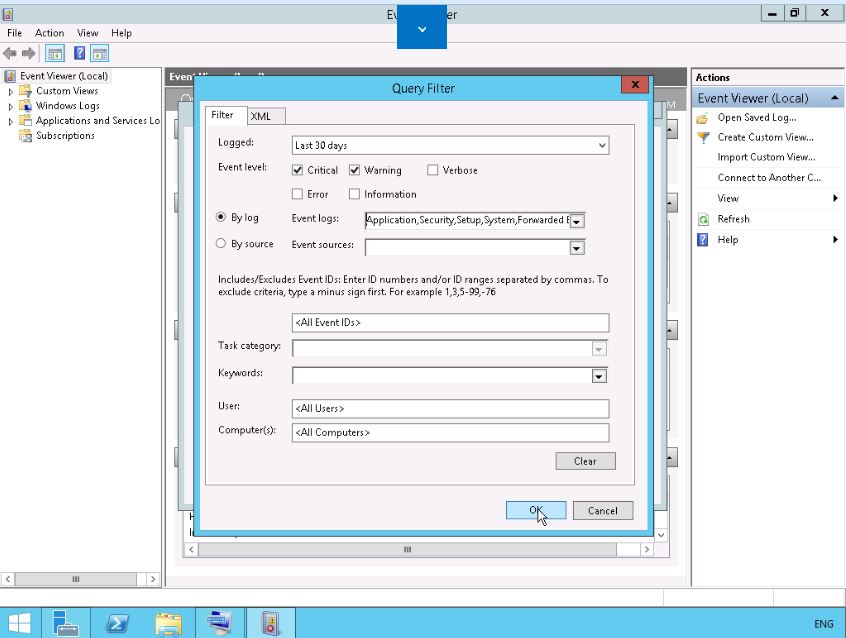Open File Explorer from the taskbar
846x638 pixels.
click(x=168, y=623)
